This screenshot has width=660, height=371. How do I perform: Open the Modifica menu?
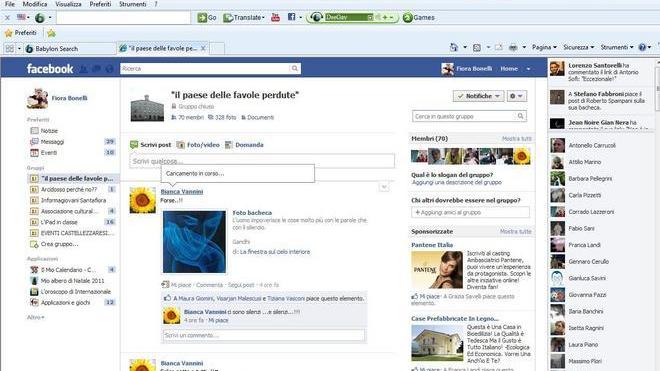[x=35, y=4]
